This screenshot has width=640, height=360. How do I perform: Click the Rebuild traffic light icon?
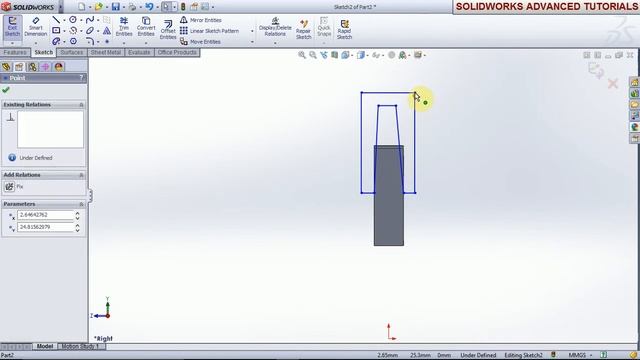pos(183,7)
